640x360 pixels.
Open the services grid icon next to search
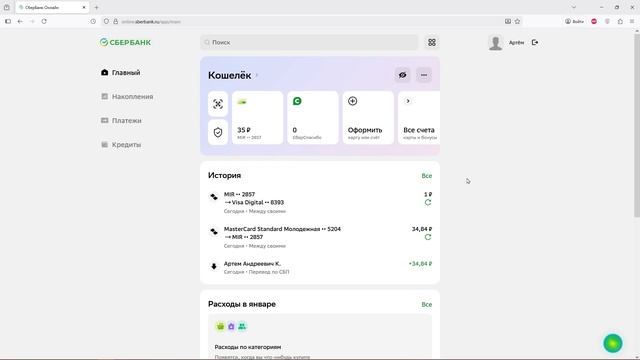432,42
